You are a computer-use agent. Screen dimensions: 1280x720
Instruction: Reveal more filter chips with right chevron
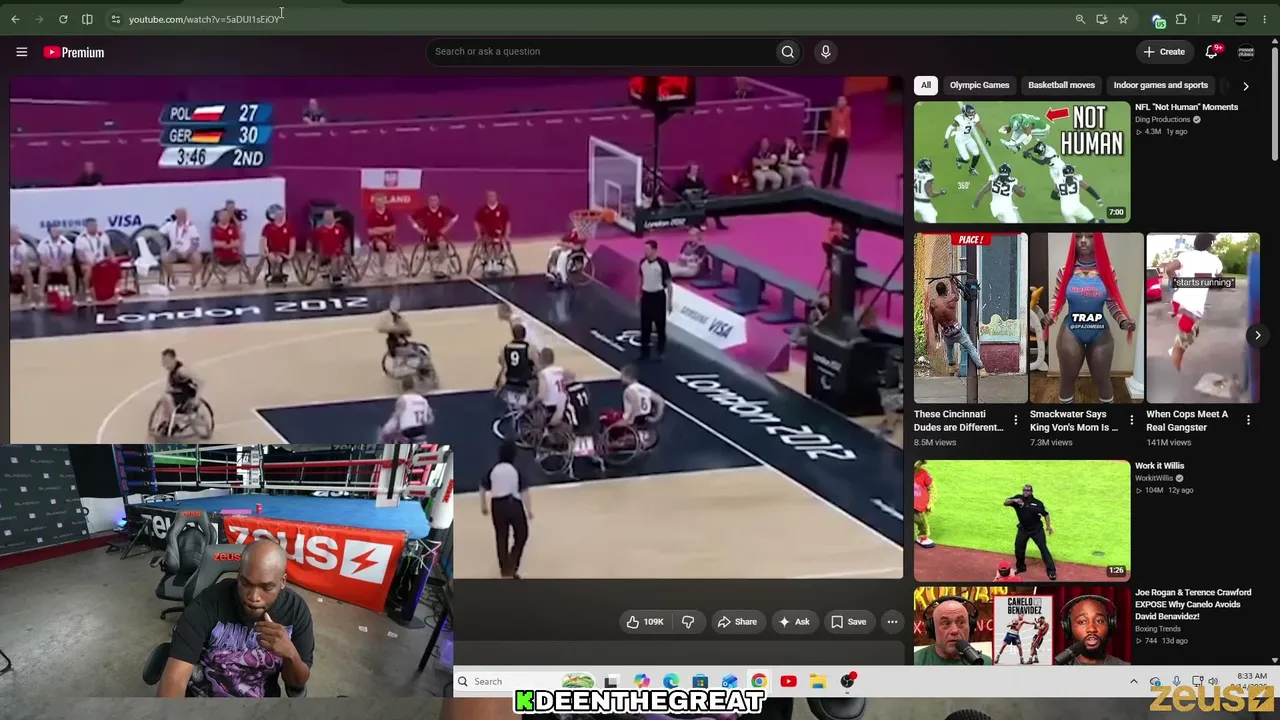(x=1245, y=86)
